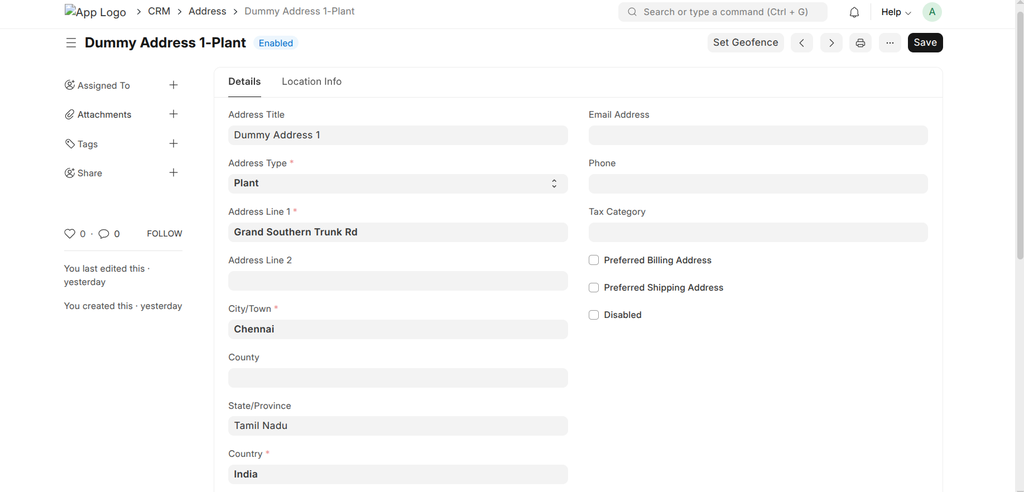Expand the Help menu
1024x492 pixels.
[x=895, y=12]
